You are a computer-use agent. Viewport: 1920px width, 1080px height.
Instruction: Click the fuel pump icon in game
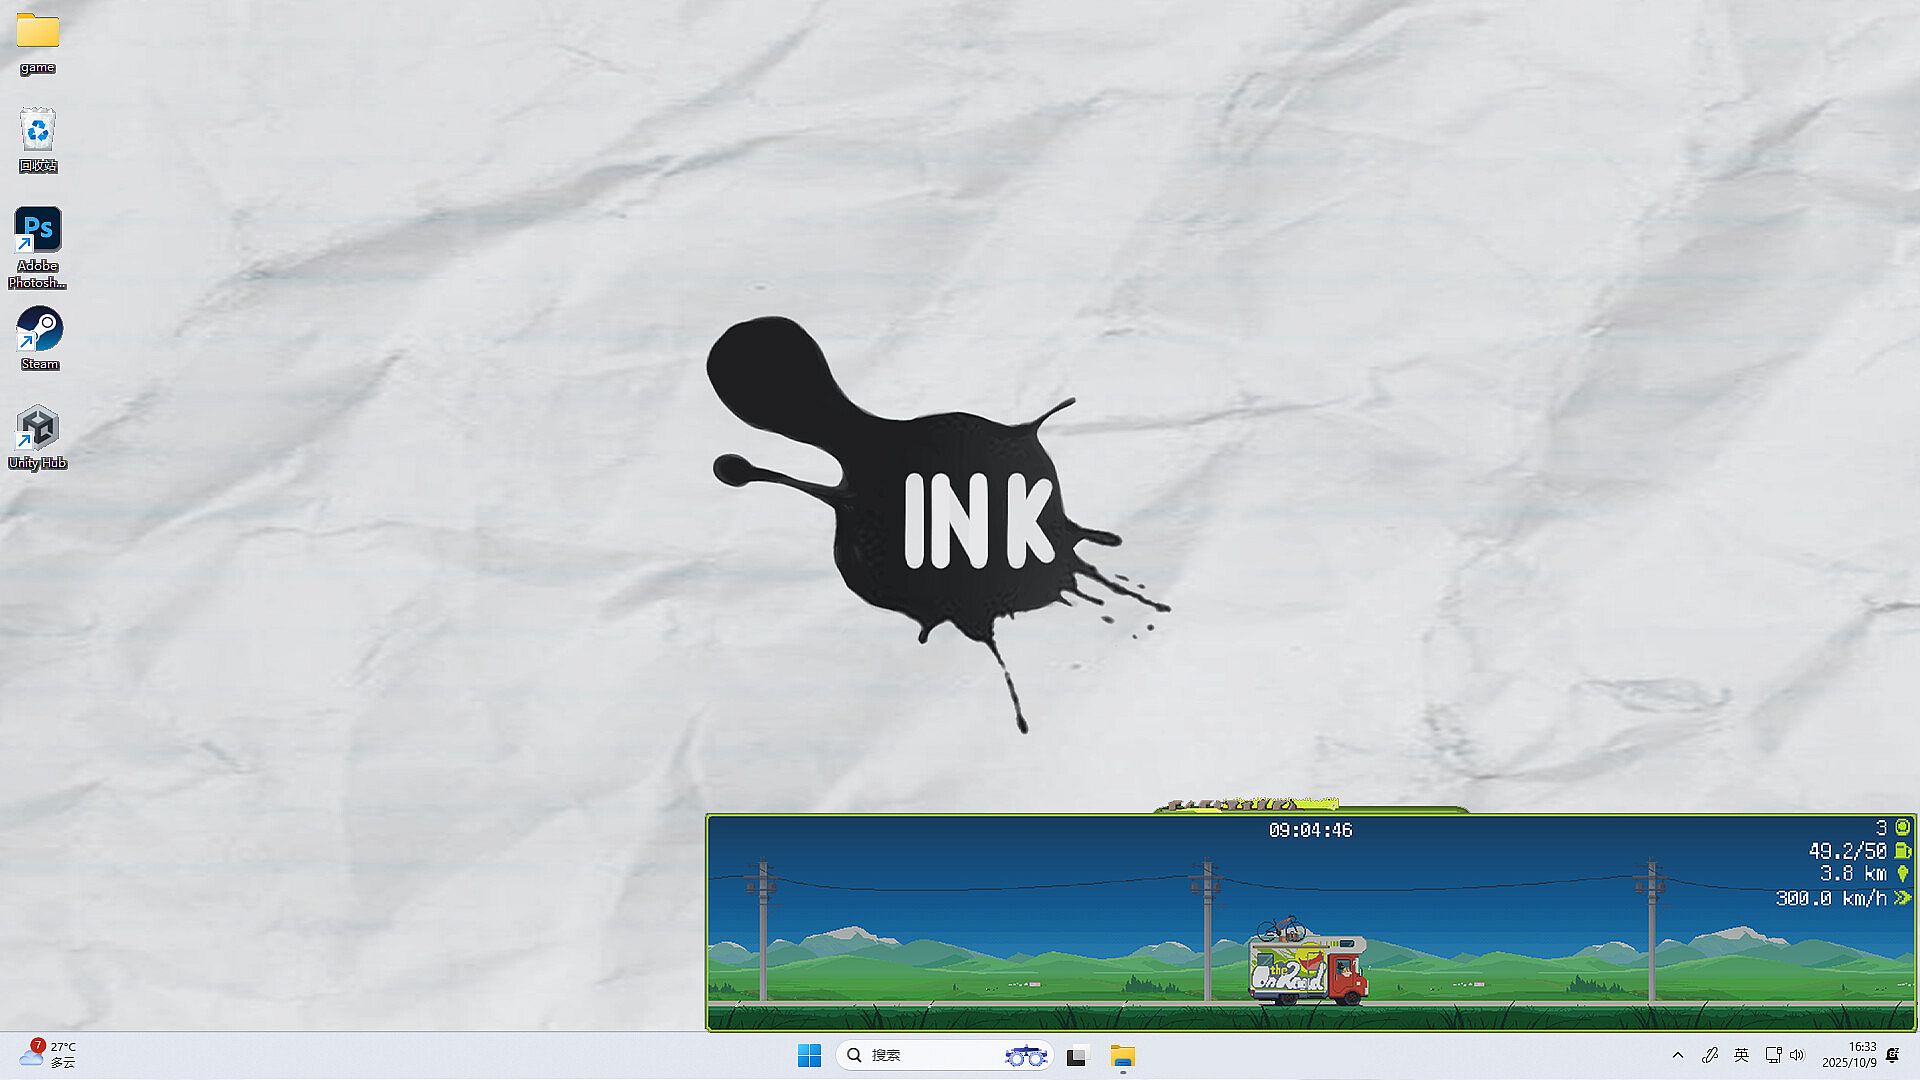1902,851
